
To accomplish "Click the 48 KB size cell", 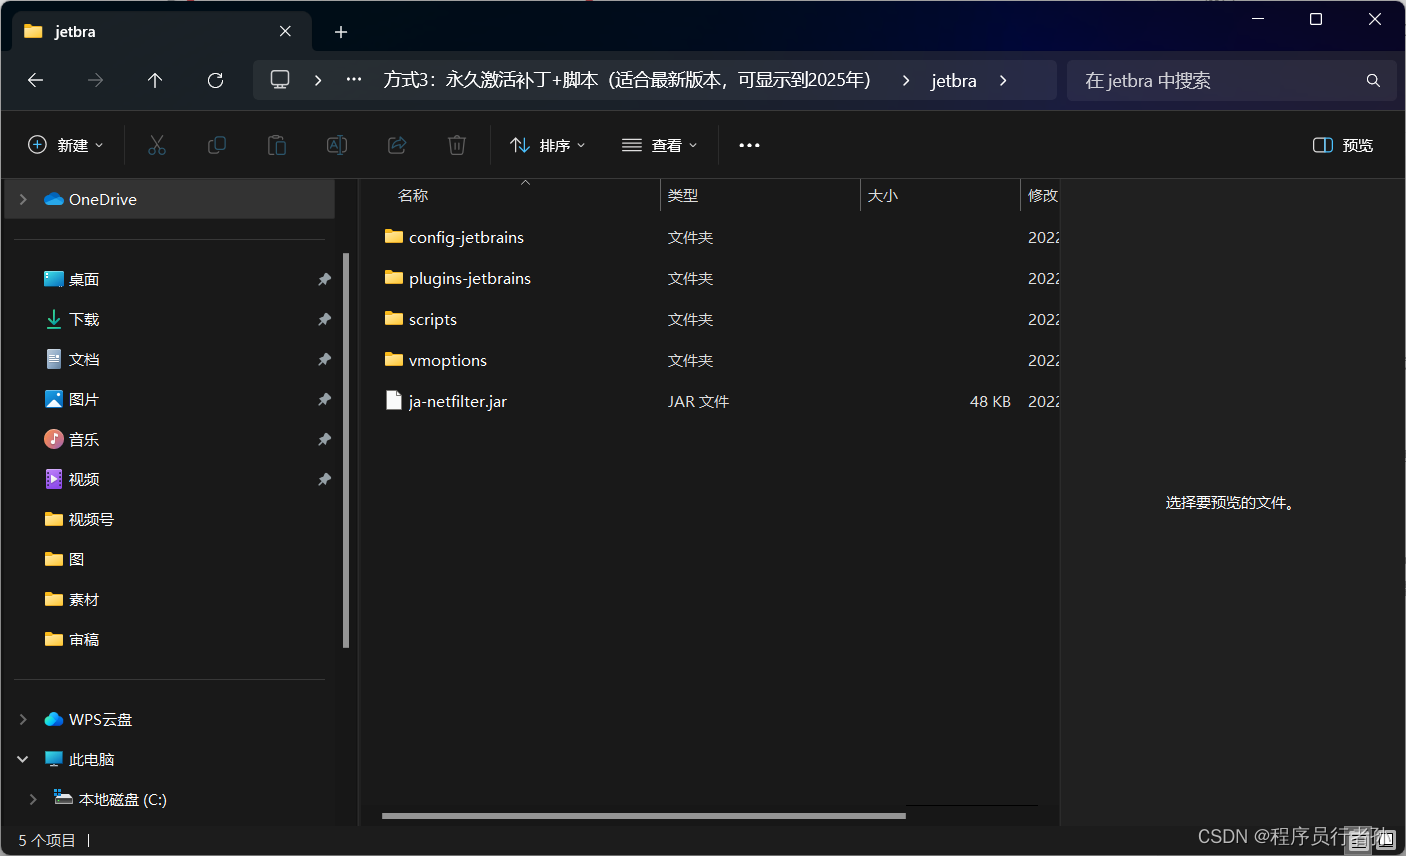I will point(990,401).
